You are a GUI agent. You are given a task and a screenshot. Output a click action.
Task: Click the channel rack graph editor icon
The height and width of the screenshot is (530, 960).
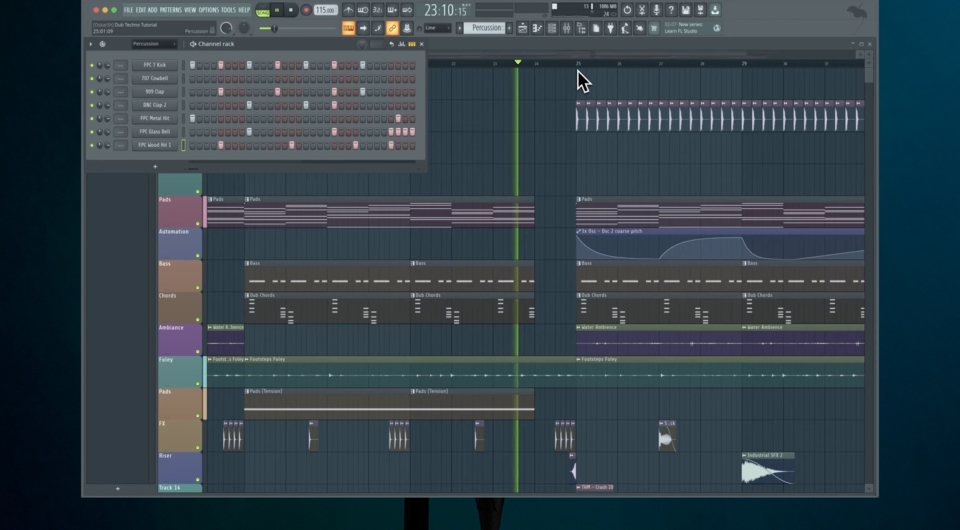point(402,44)
